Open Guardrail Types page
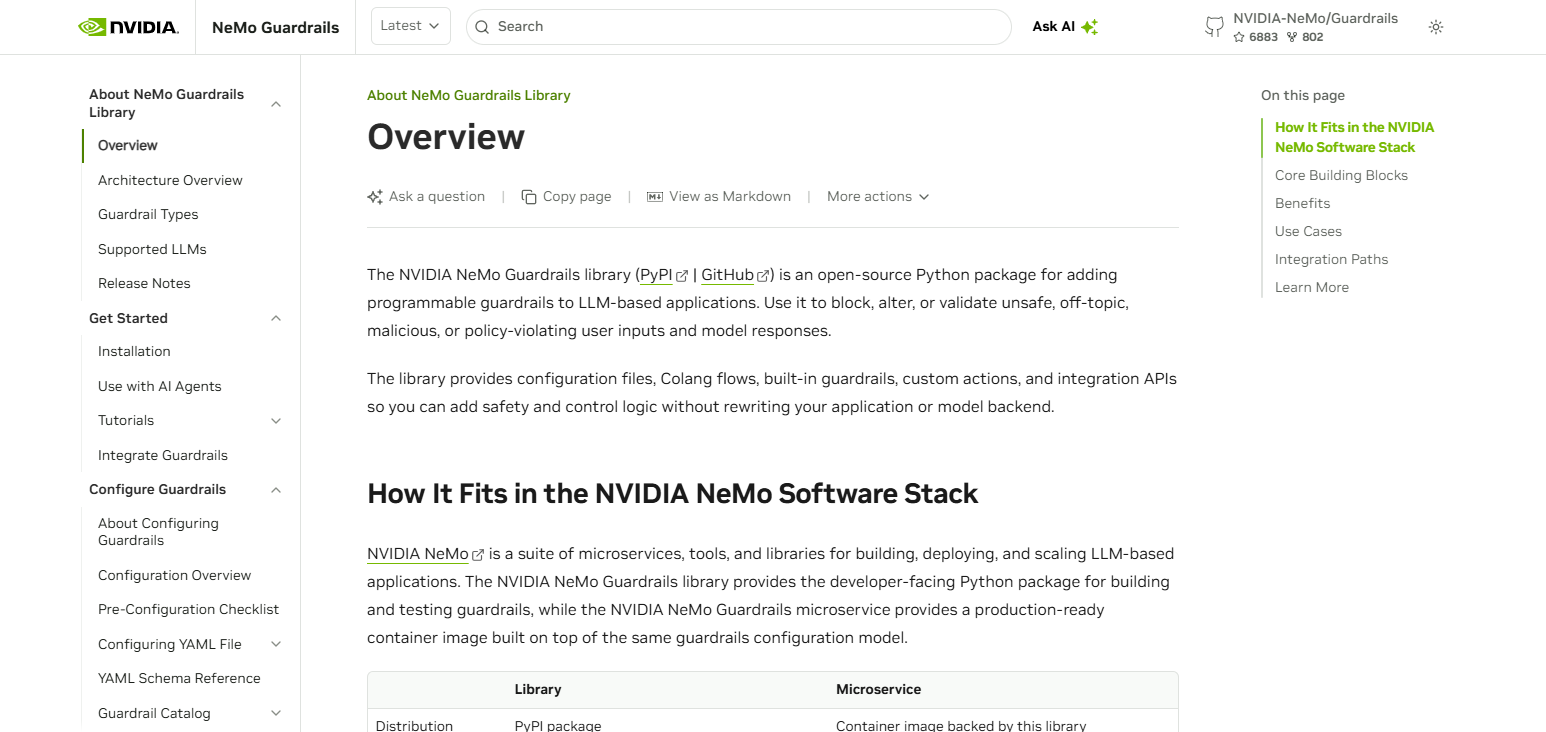This screenshot has height=732, width=1546. point(148,215)
